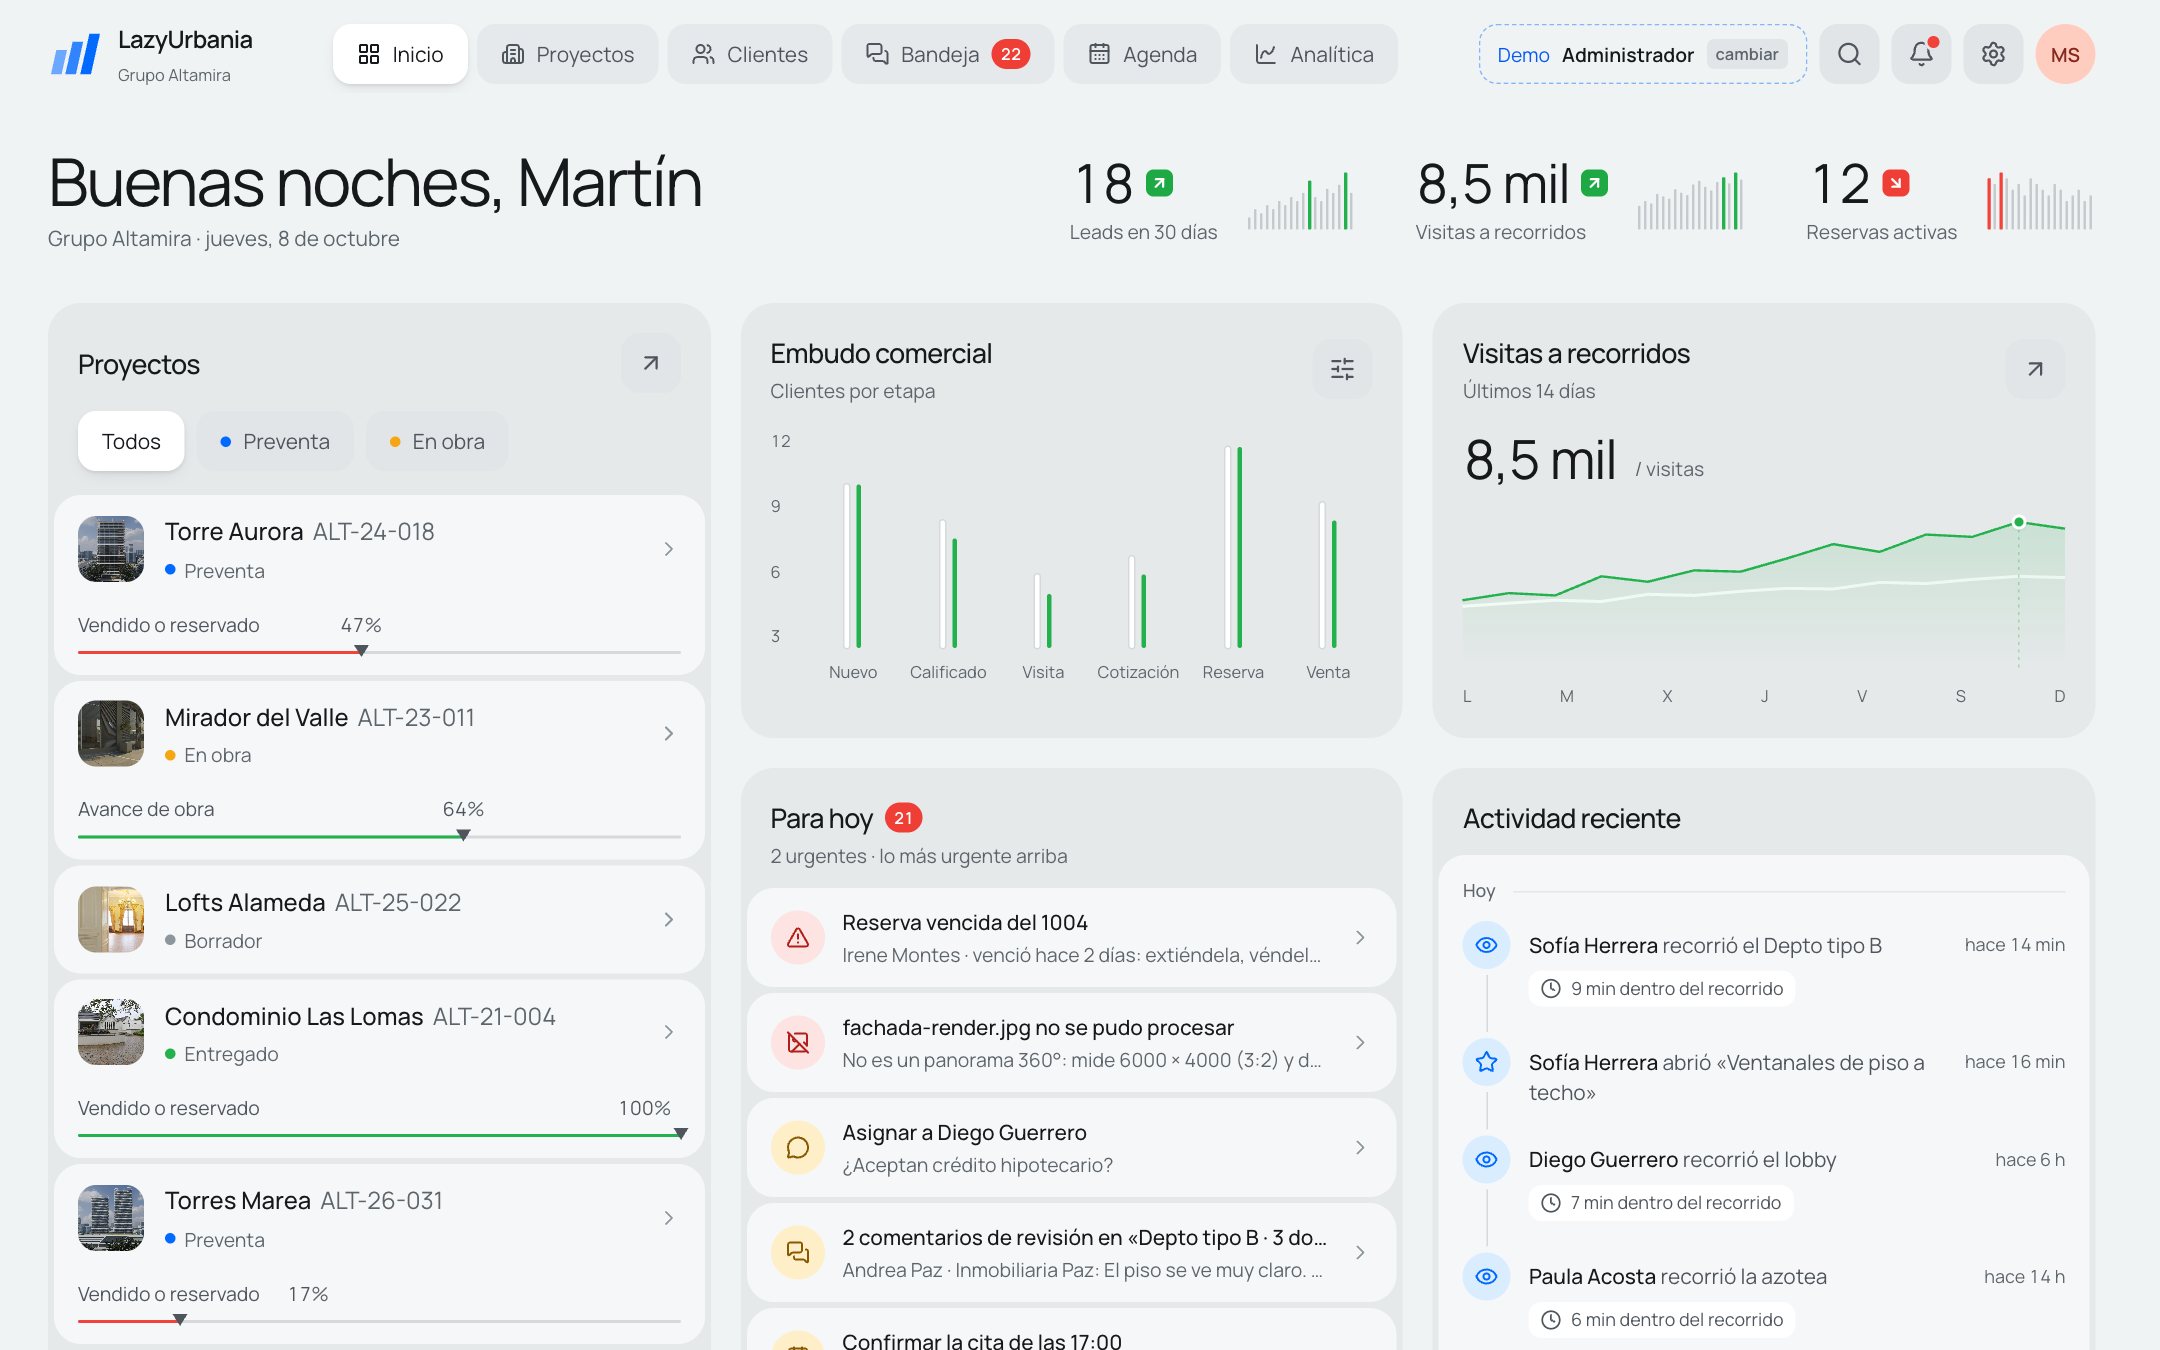Filter projects by En obra
The width and height of the screenshot is (2160, 1350).
pos(437,441)
